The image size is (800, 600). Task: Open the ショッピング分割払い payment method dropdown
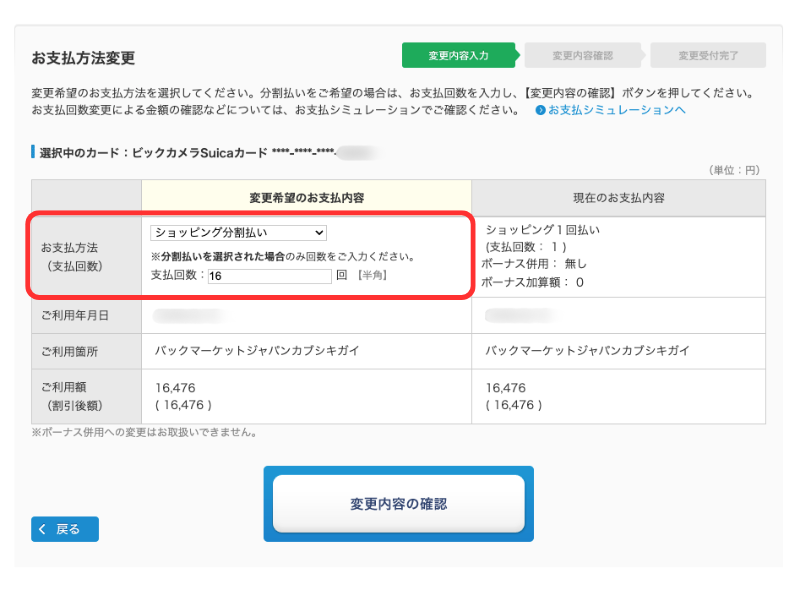[x=238, y=232]
